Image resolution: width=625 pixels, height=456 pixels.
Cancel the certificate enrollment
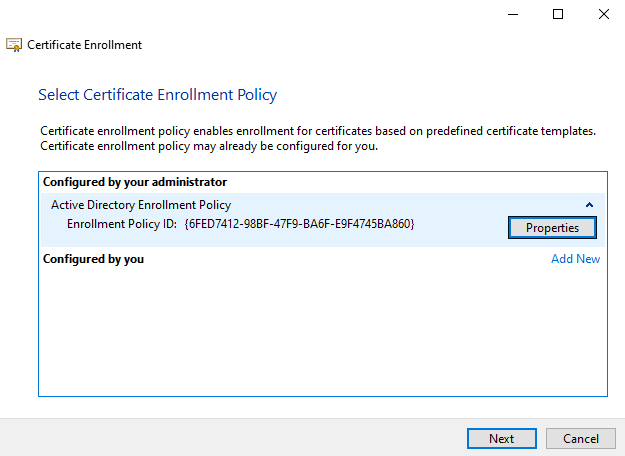click(x=580, y=438)
